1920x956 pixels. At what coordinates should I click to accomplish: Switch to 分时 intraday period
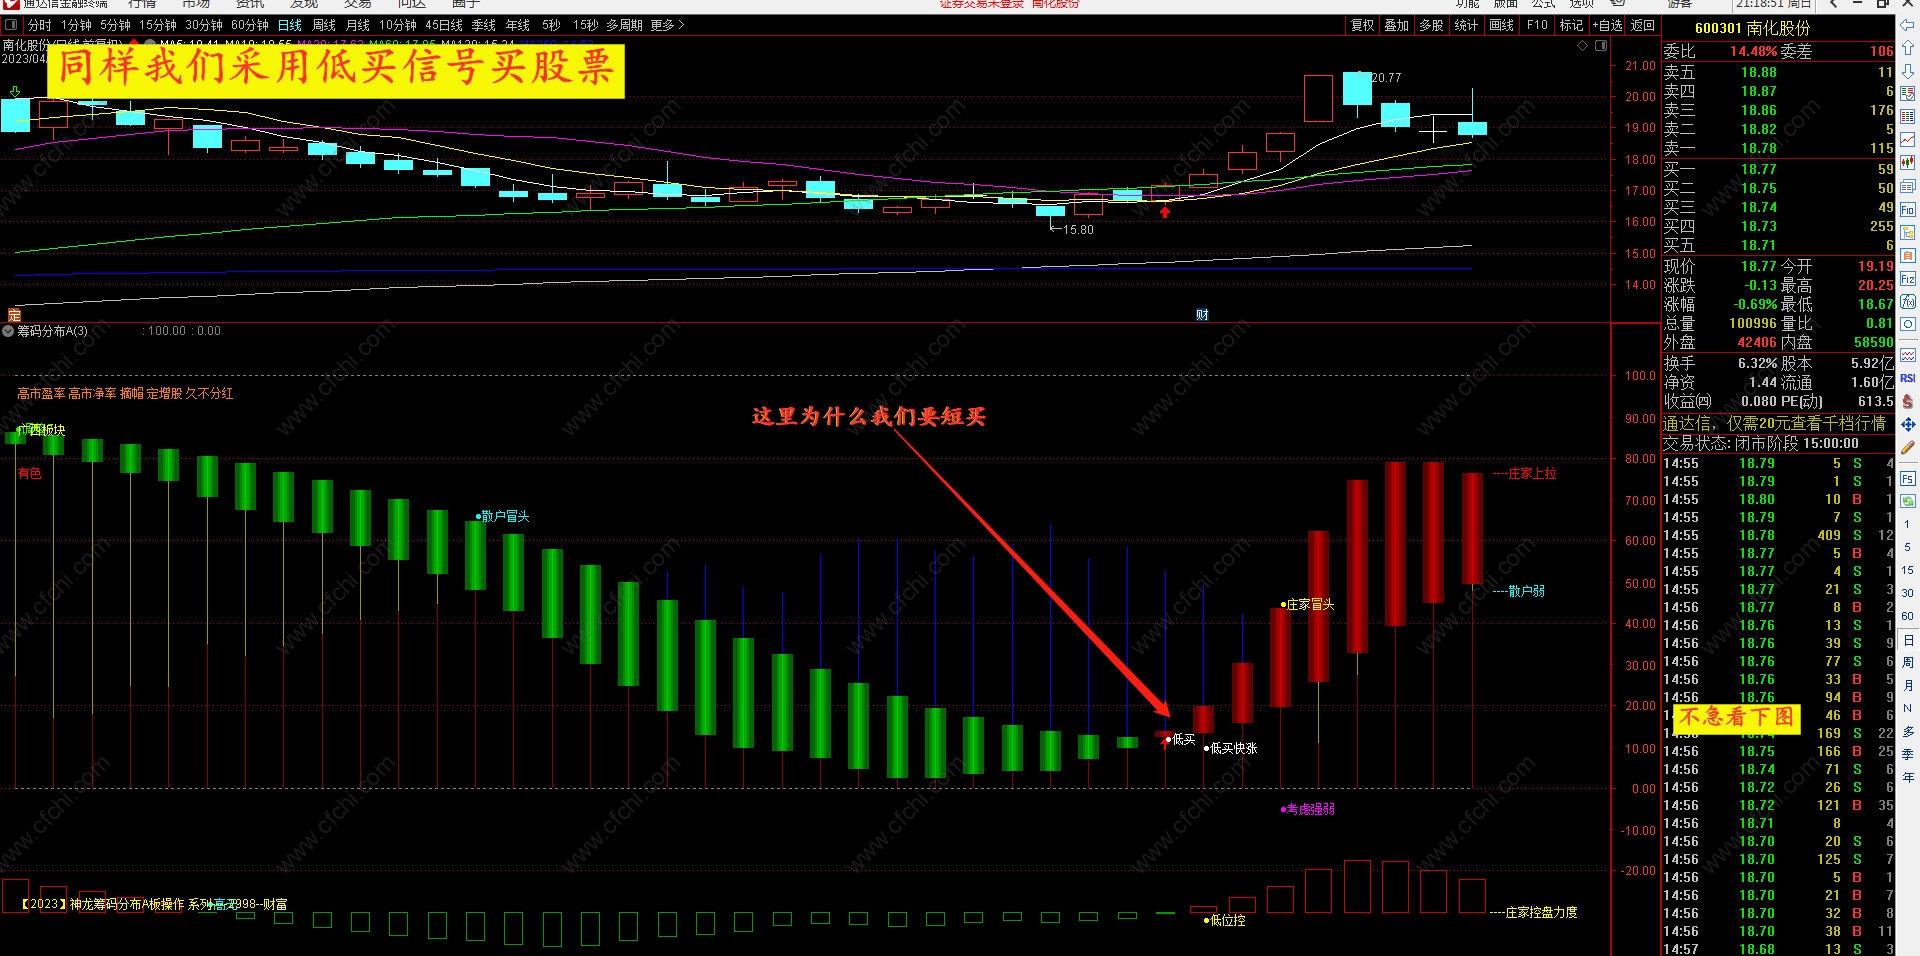tap(39, 25)
